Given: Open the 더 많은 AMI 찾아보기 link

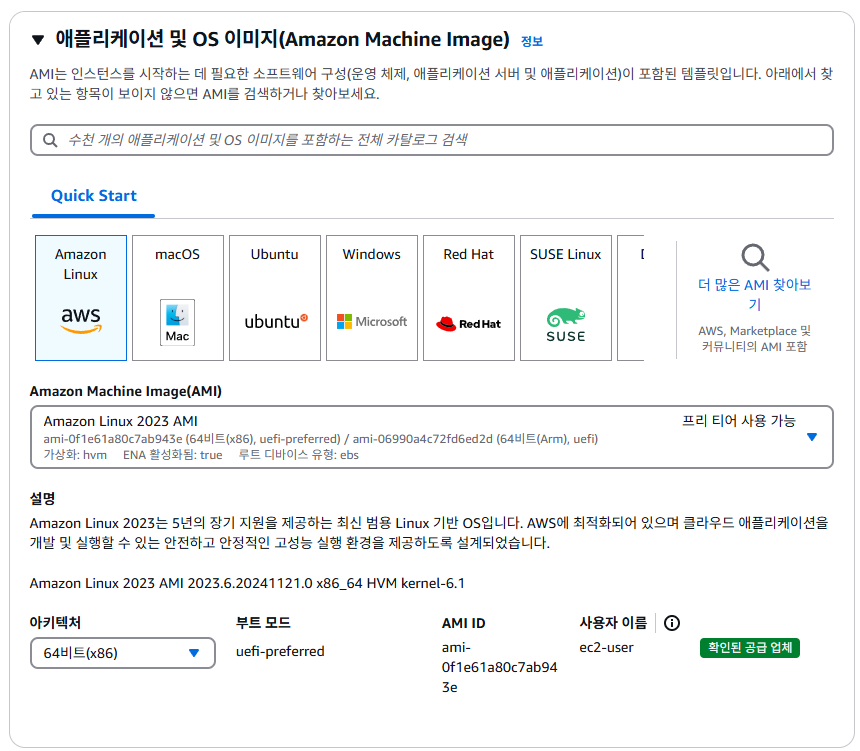Looking at the screenshot, I should 754,294.
